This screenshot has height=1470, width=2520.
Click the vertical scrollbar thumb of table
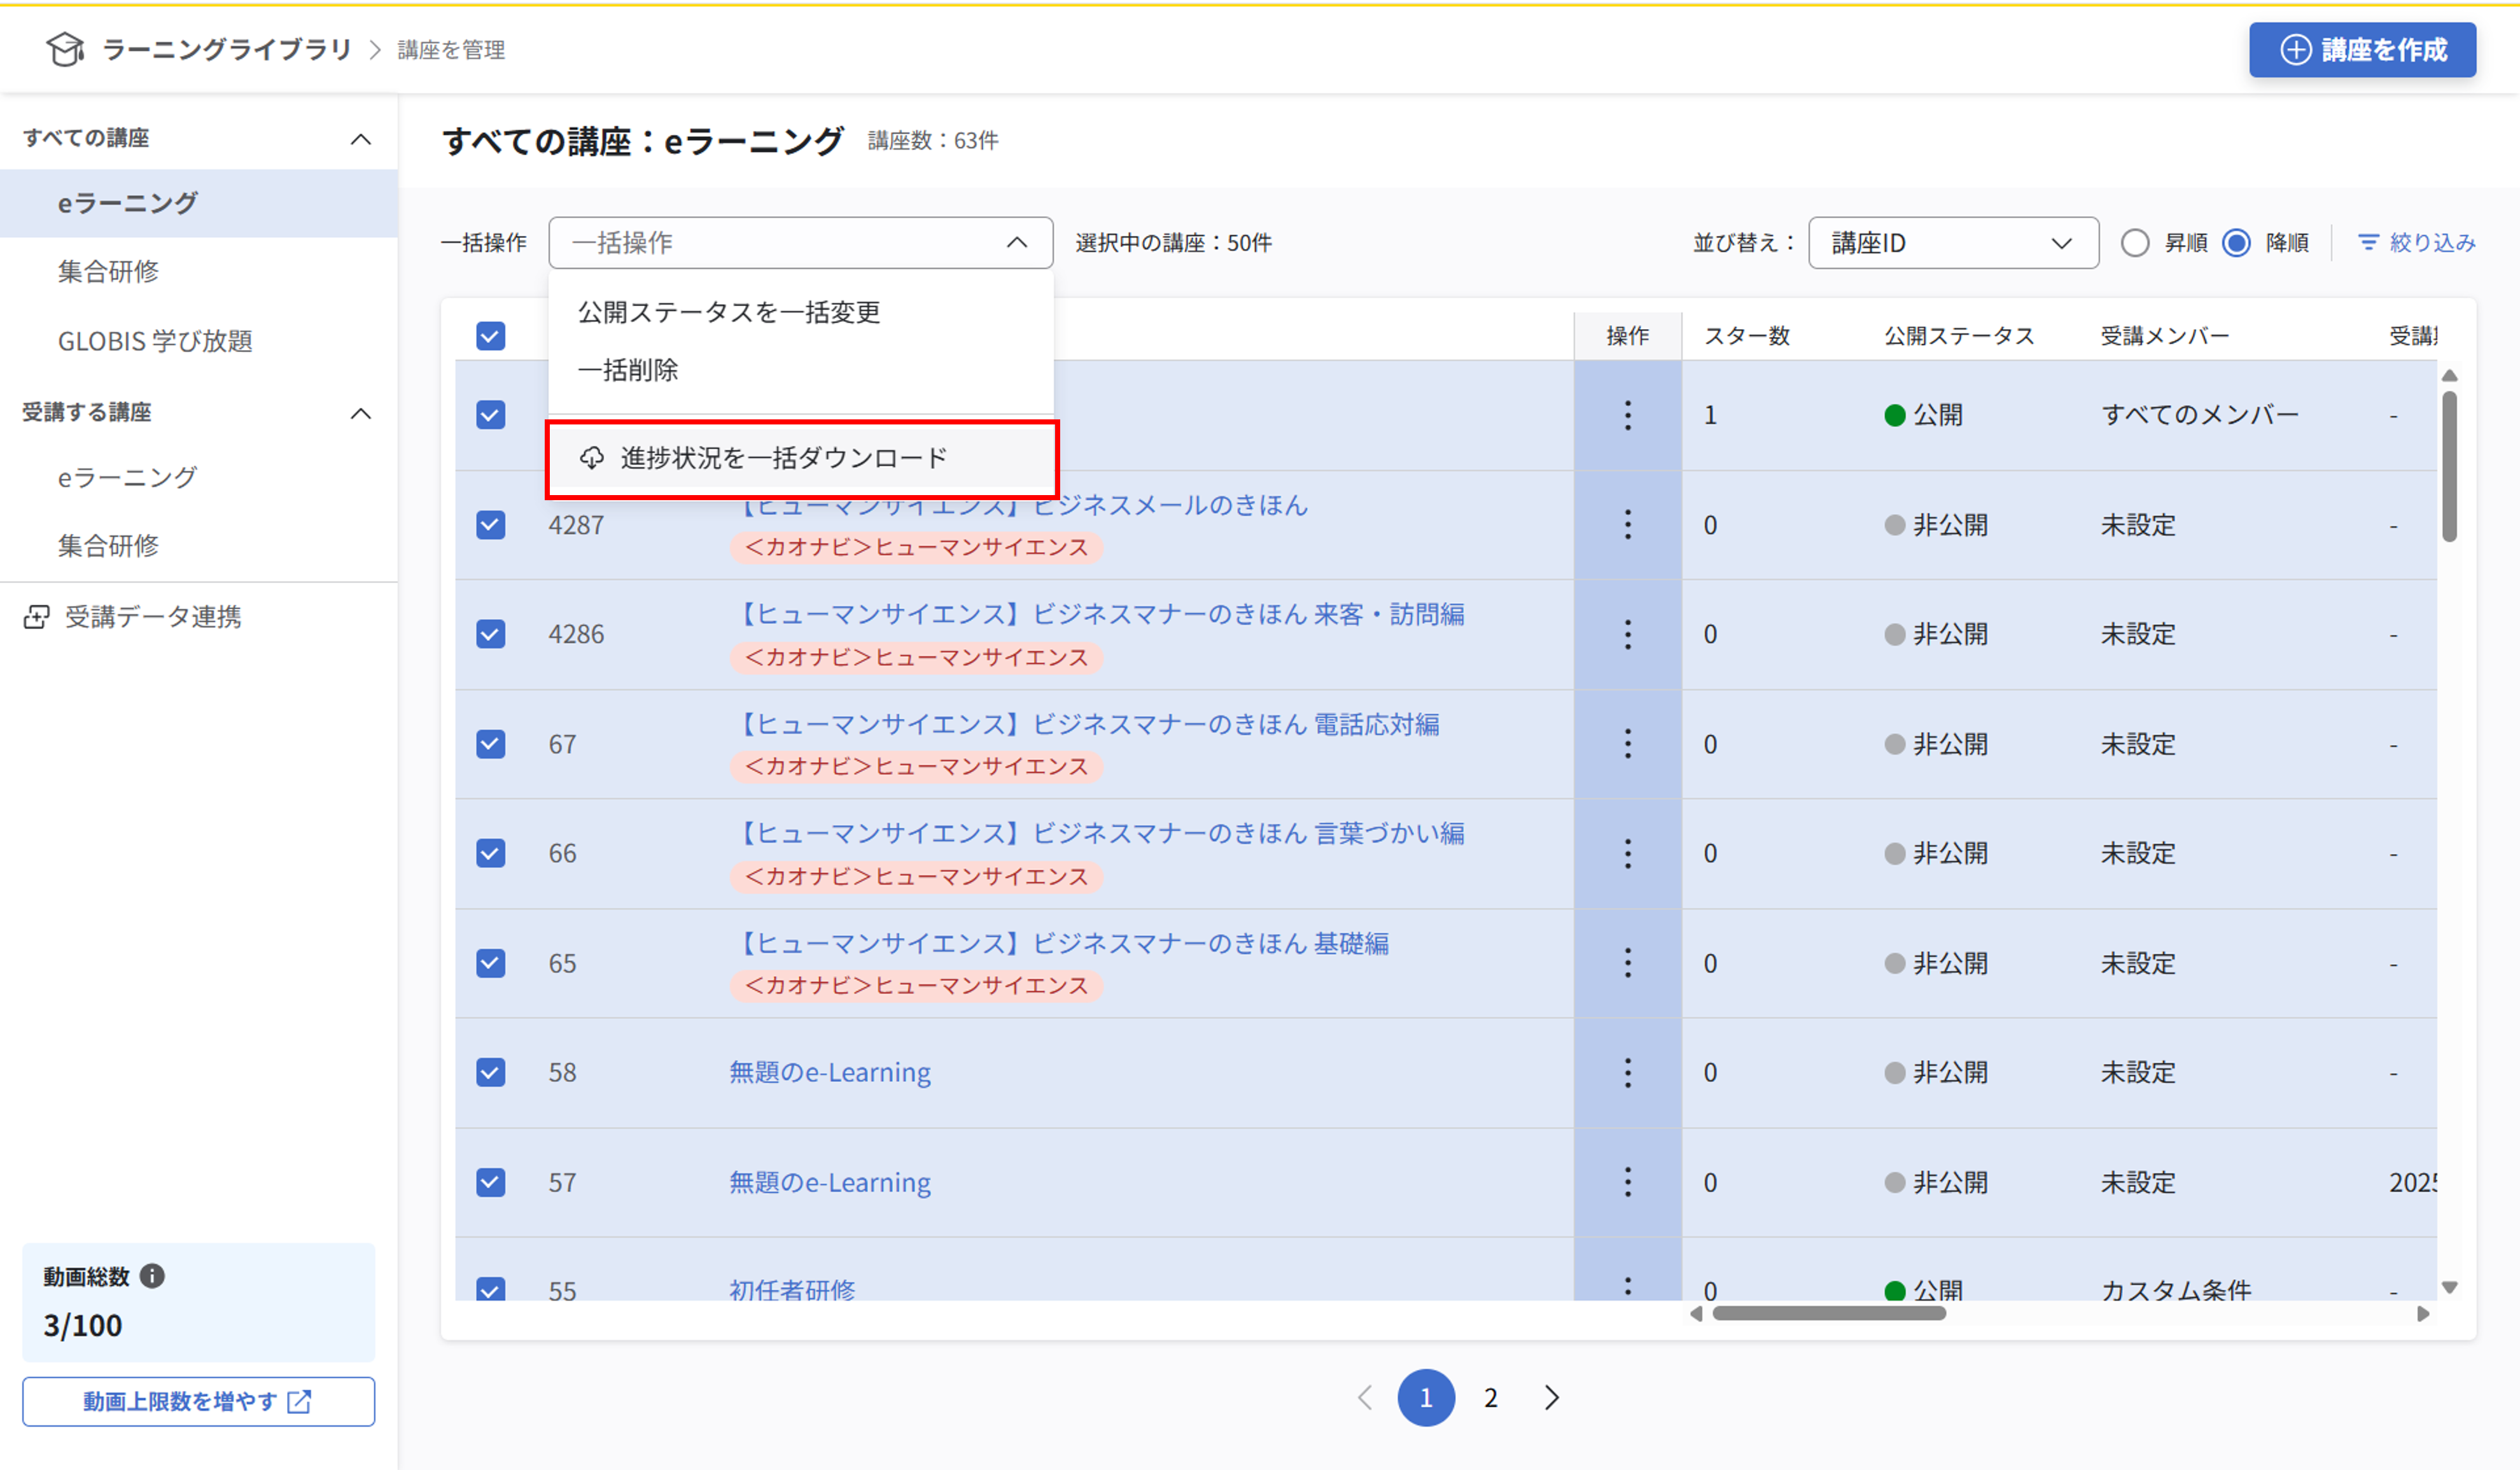[2449, 466]
